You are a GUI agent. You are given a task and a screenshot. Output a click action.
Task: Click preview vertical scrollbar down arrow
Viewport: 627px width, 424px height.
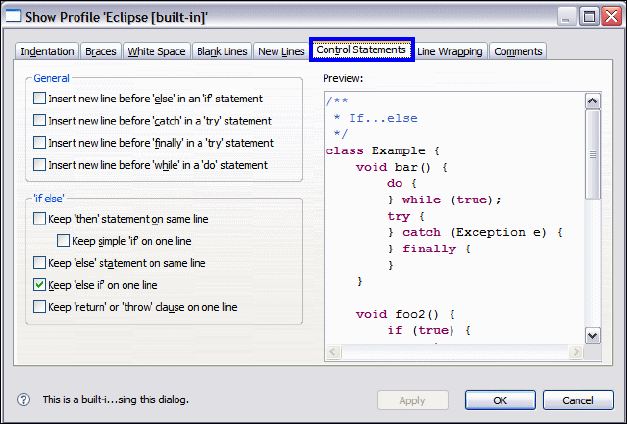click(592, 335)
